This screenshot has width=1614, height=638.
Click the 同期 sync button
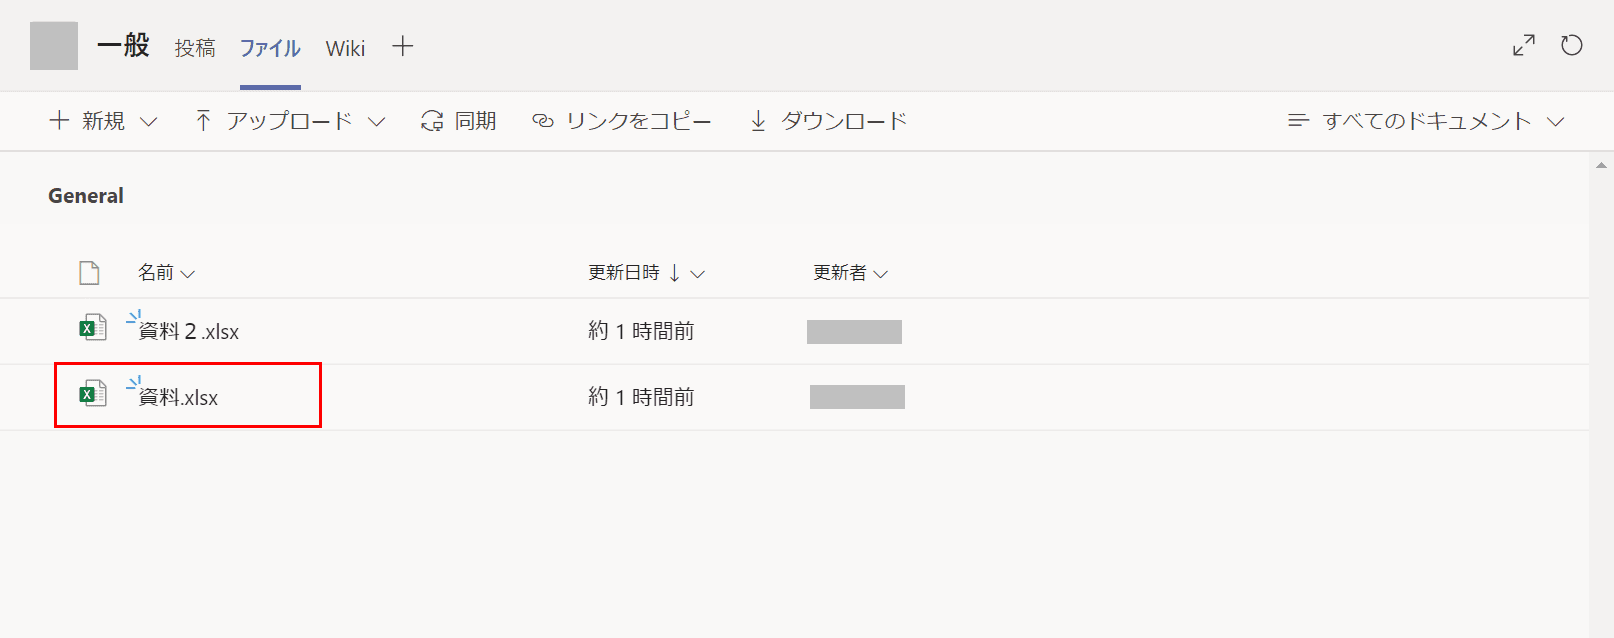click(459, 121)
